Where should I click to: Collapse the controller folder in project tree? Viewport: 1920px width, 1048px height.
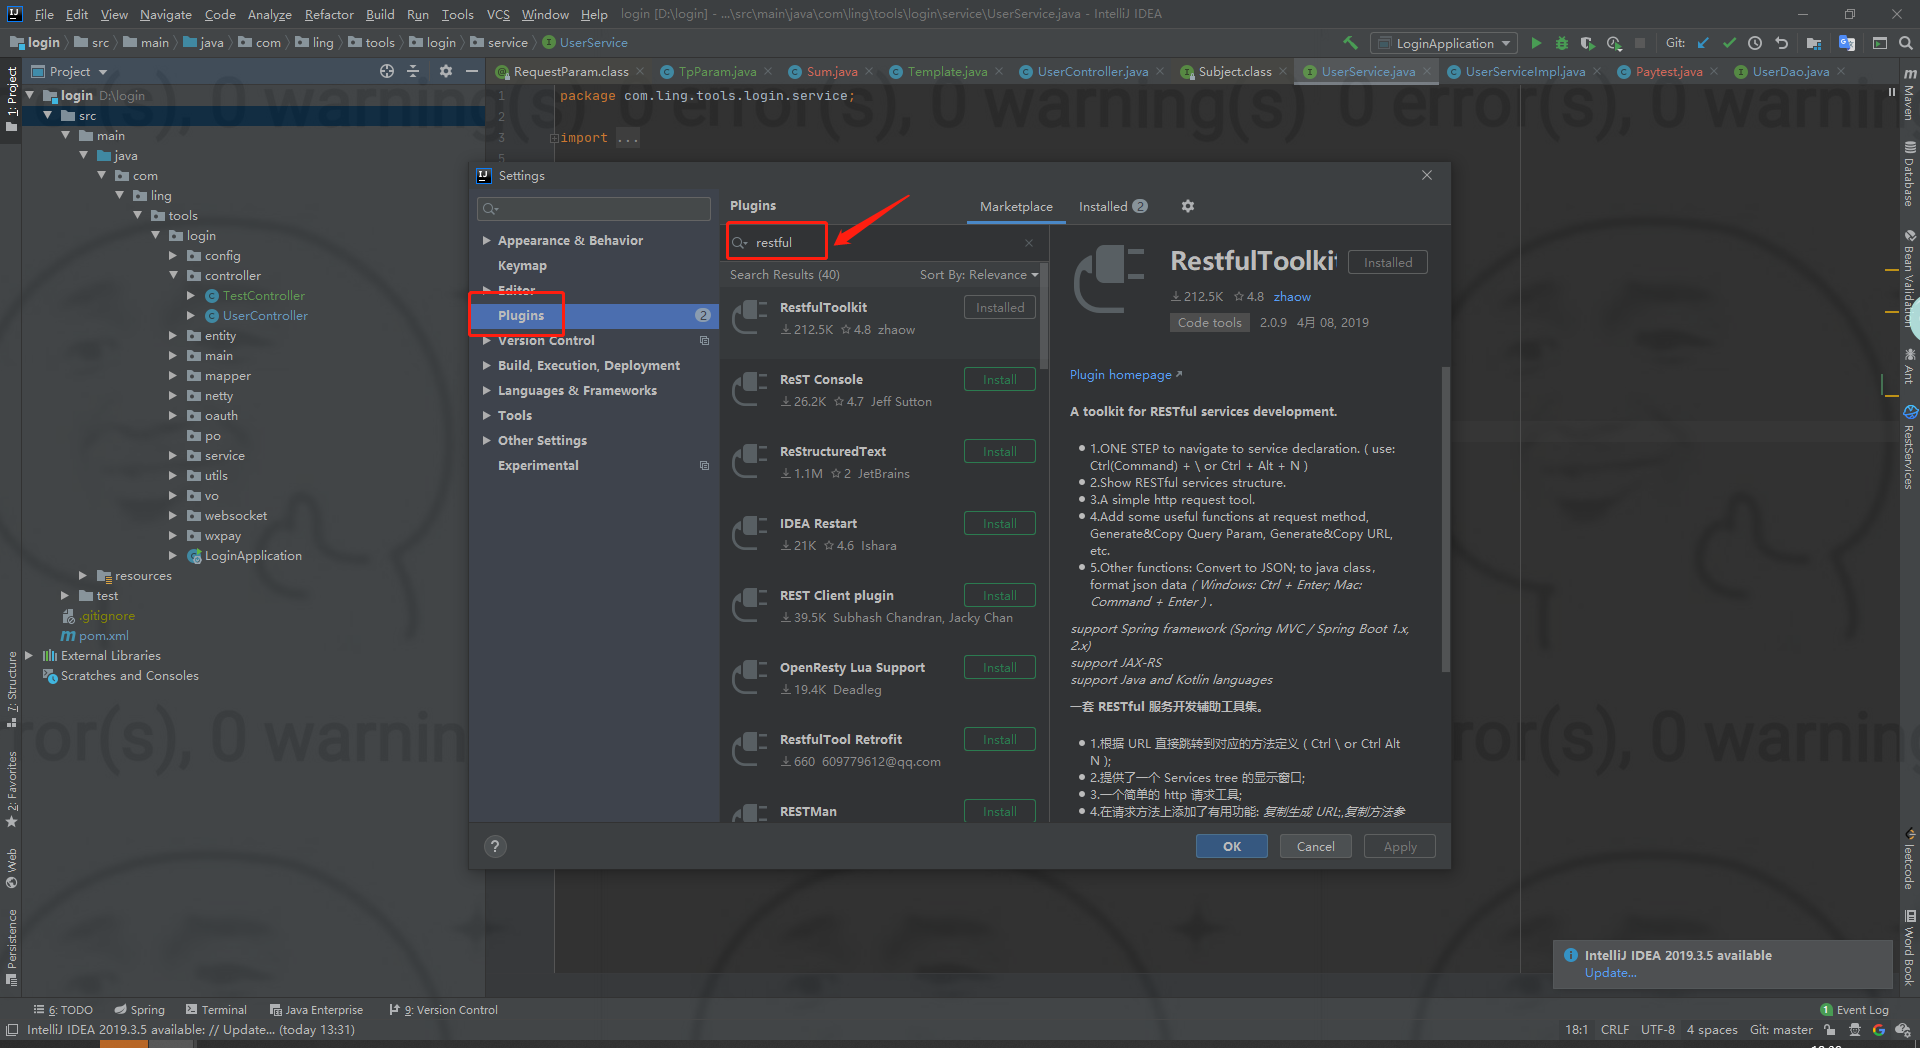pos(174,275)
